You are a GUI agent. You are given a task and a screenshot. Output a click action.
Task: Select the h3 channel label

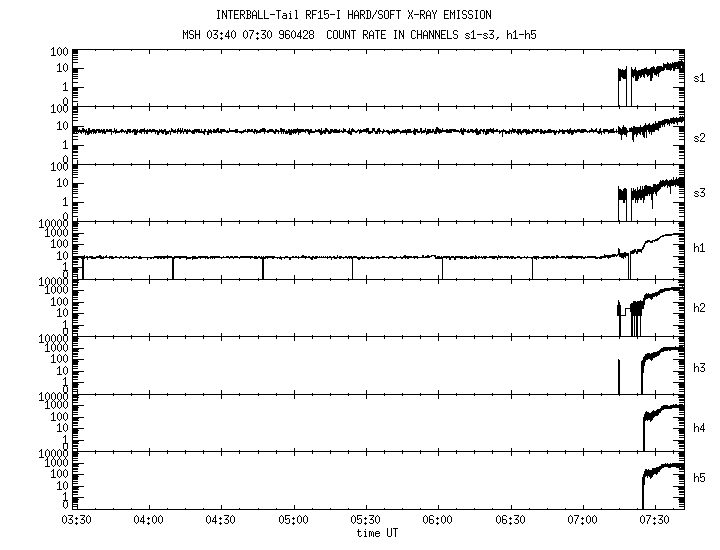click(700, 367)
